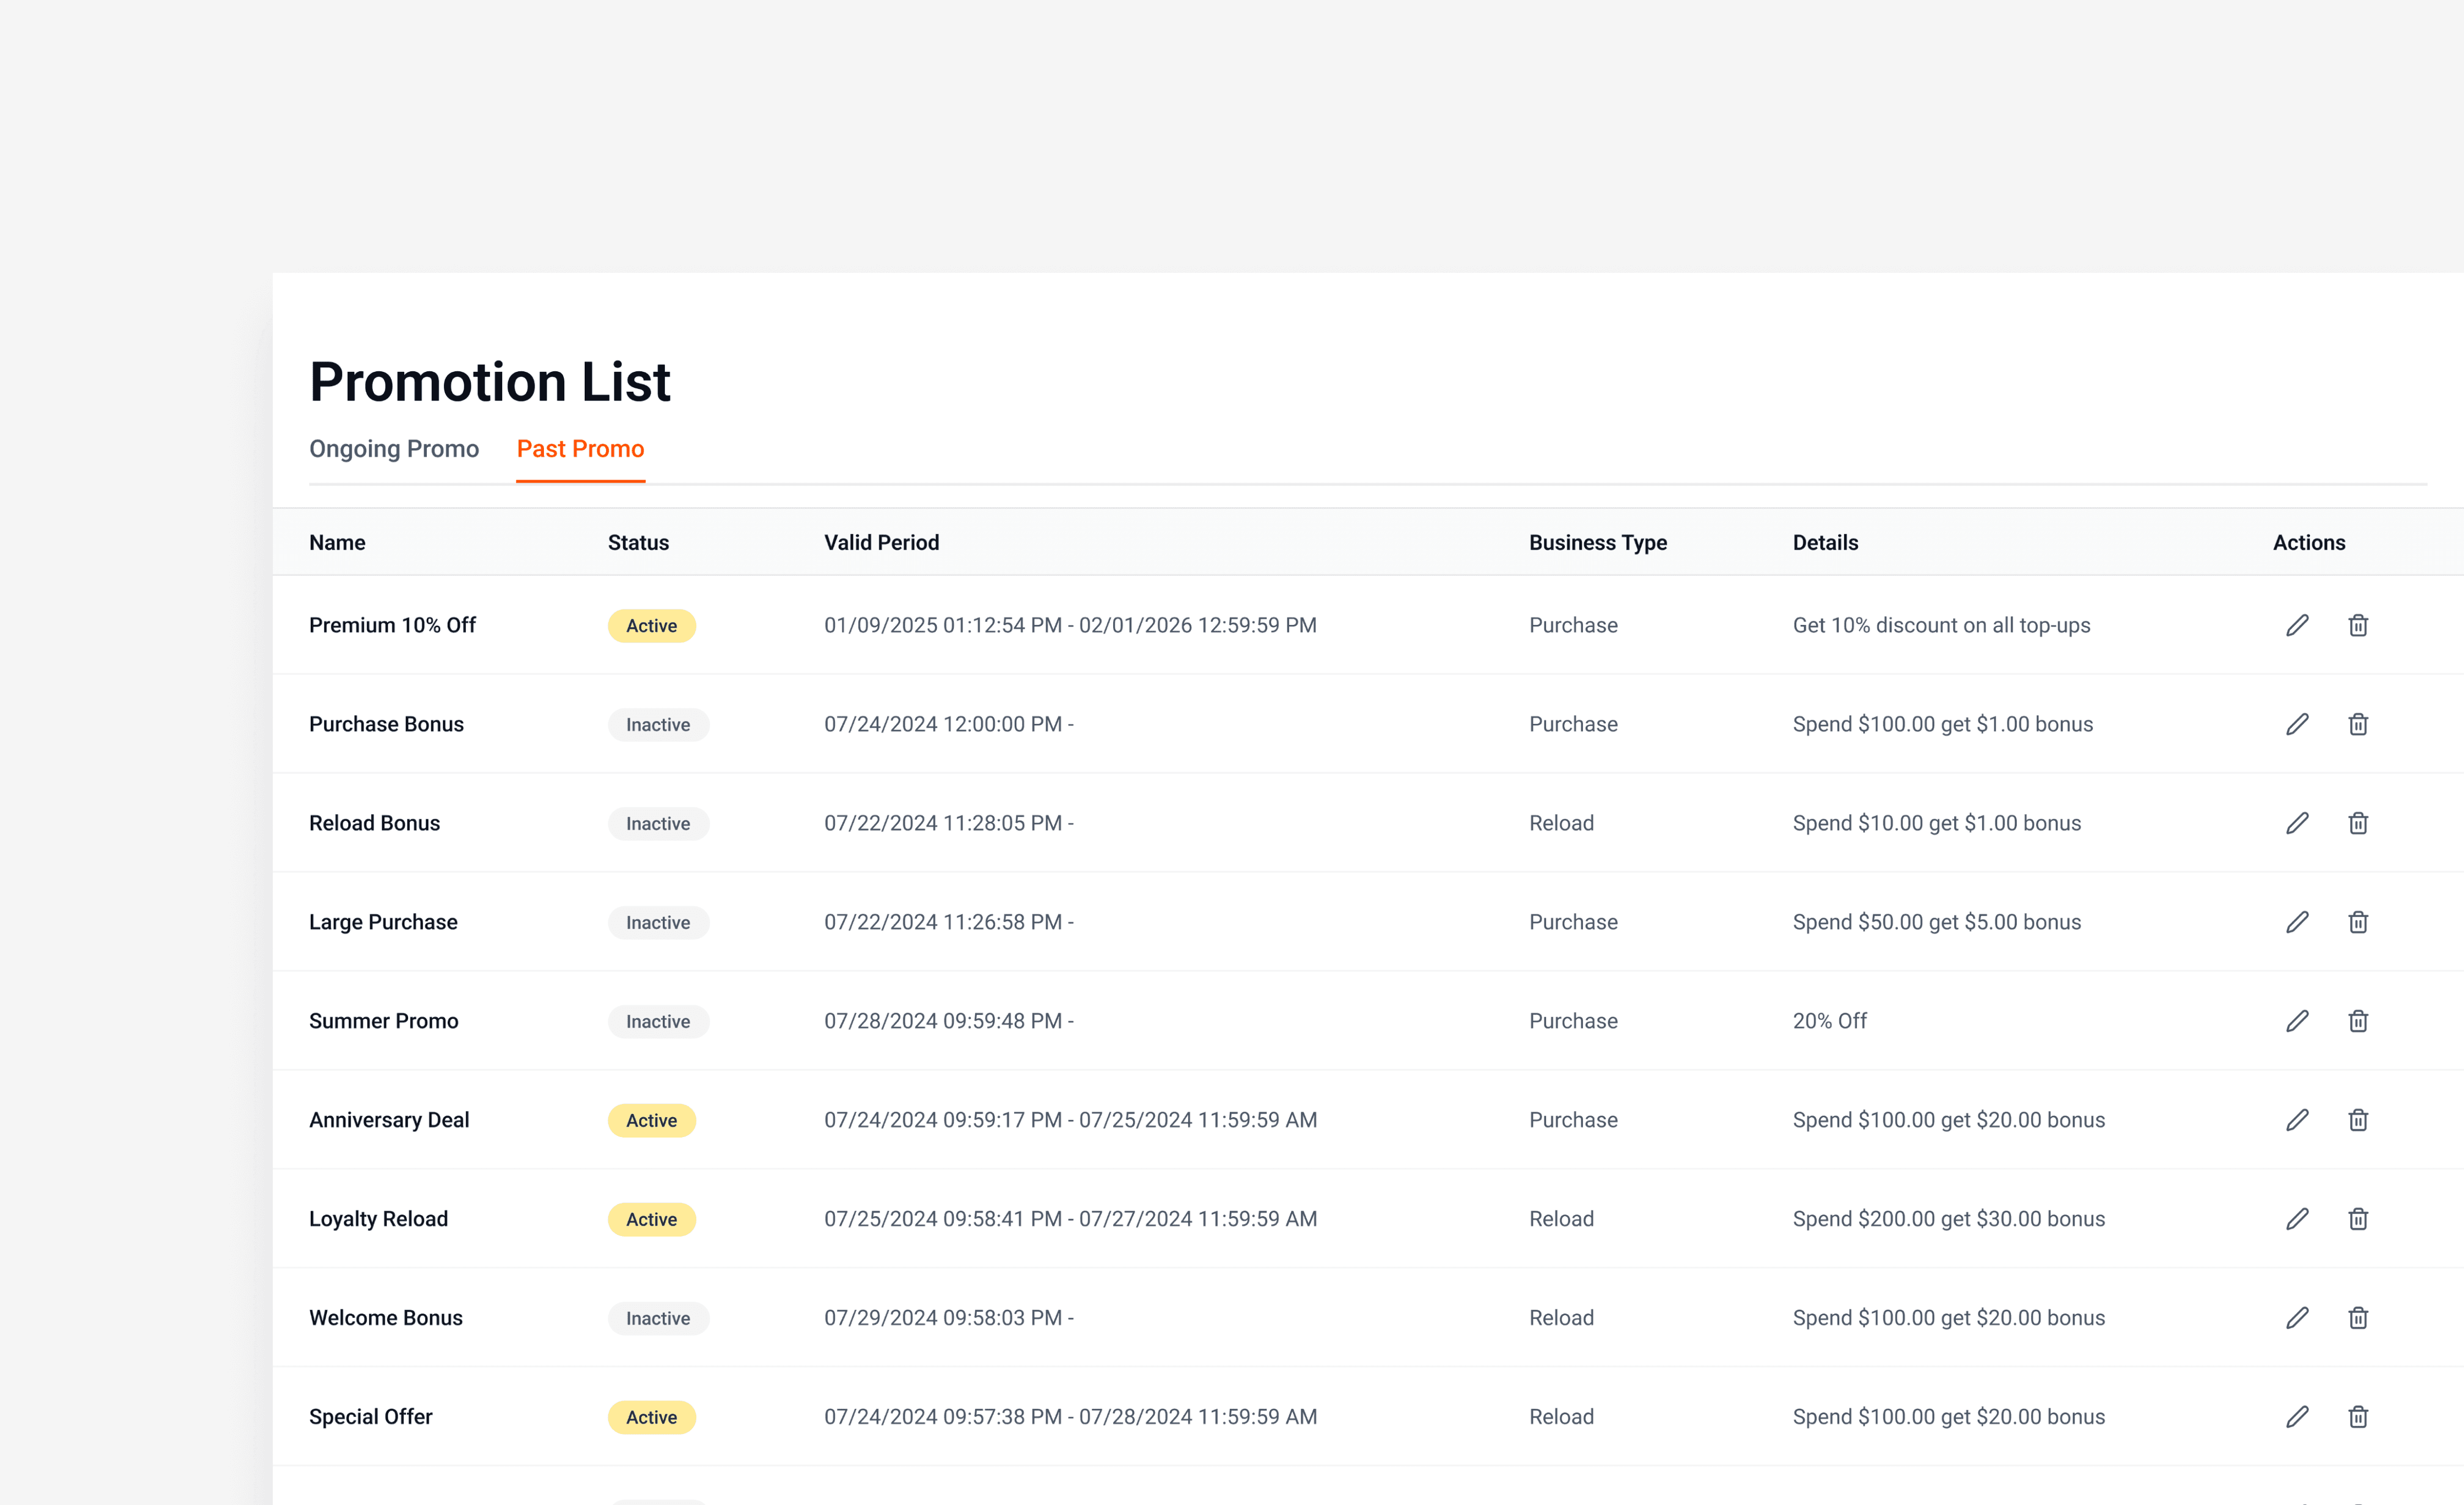Click the Valid Period column header
Viewport: 2464px width, 1505px height.
pos(881,543)
